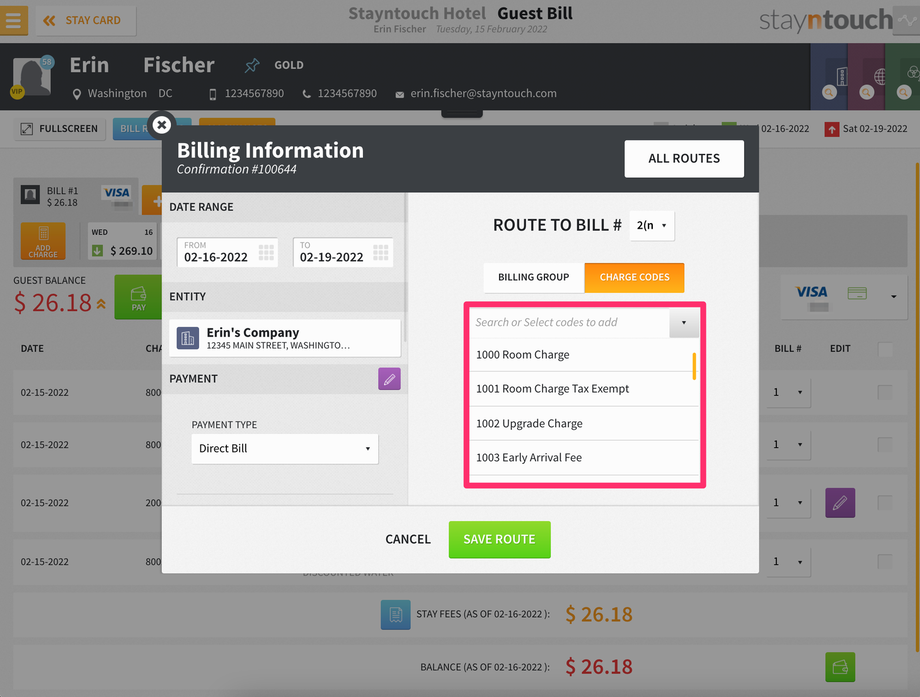Click the mobile phone icon
This screenshot has width=920, height=697.
212,94
